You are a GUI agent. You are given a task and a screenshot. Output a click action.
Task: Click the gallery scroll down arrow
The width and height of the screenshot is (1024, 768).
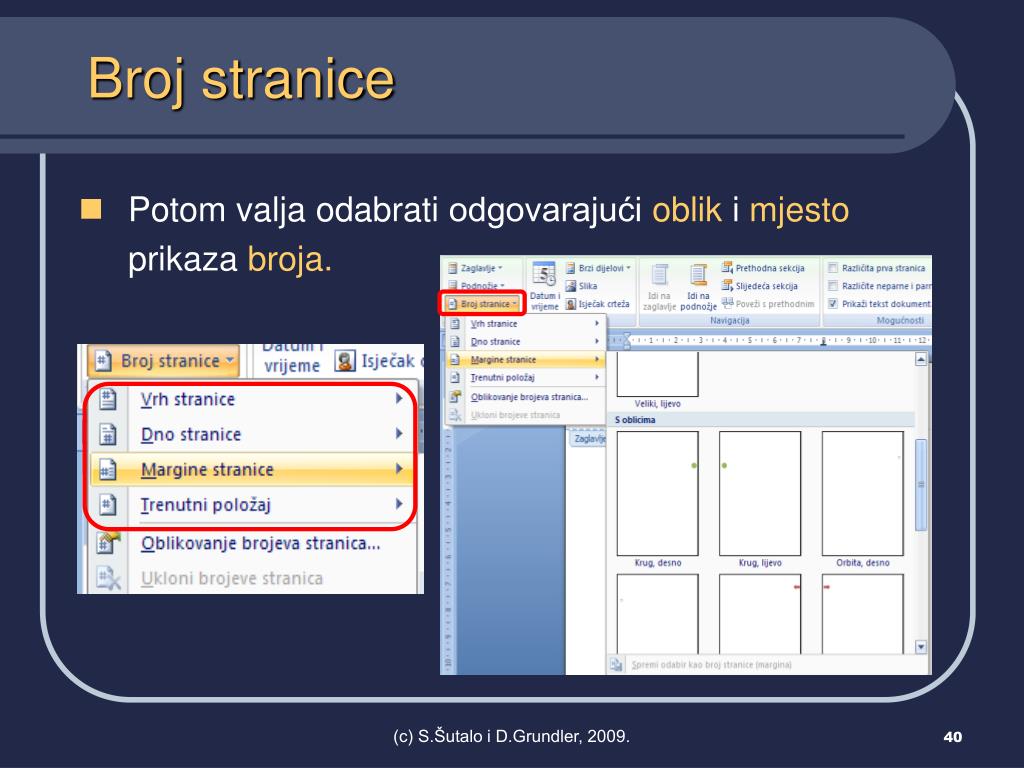coord(921,647)
